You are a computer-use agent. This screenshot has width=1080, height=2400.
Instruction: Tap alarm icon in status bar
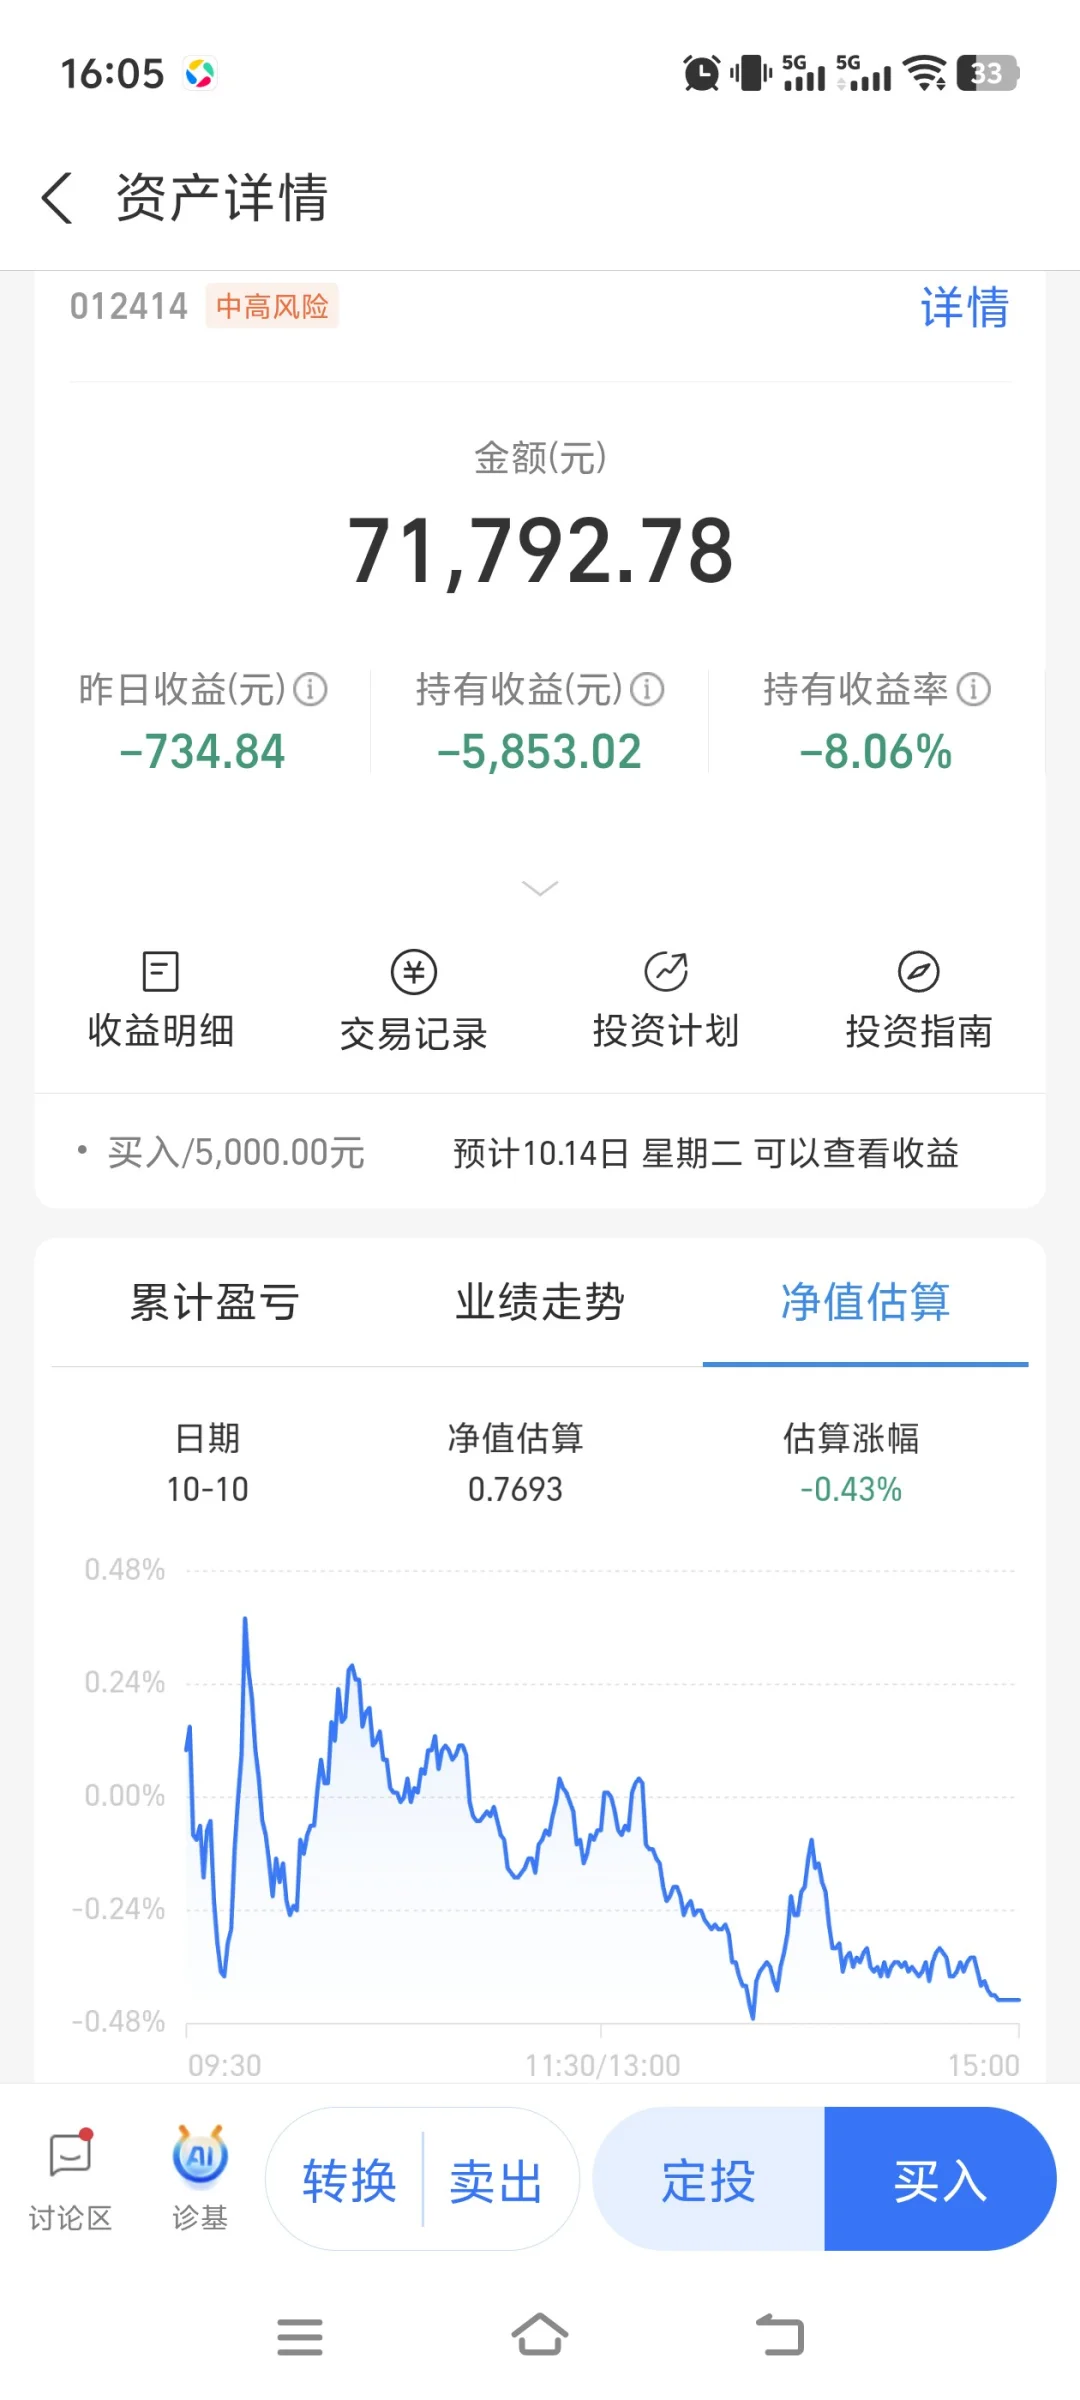[x=701, y=73]
